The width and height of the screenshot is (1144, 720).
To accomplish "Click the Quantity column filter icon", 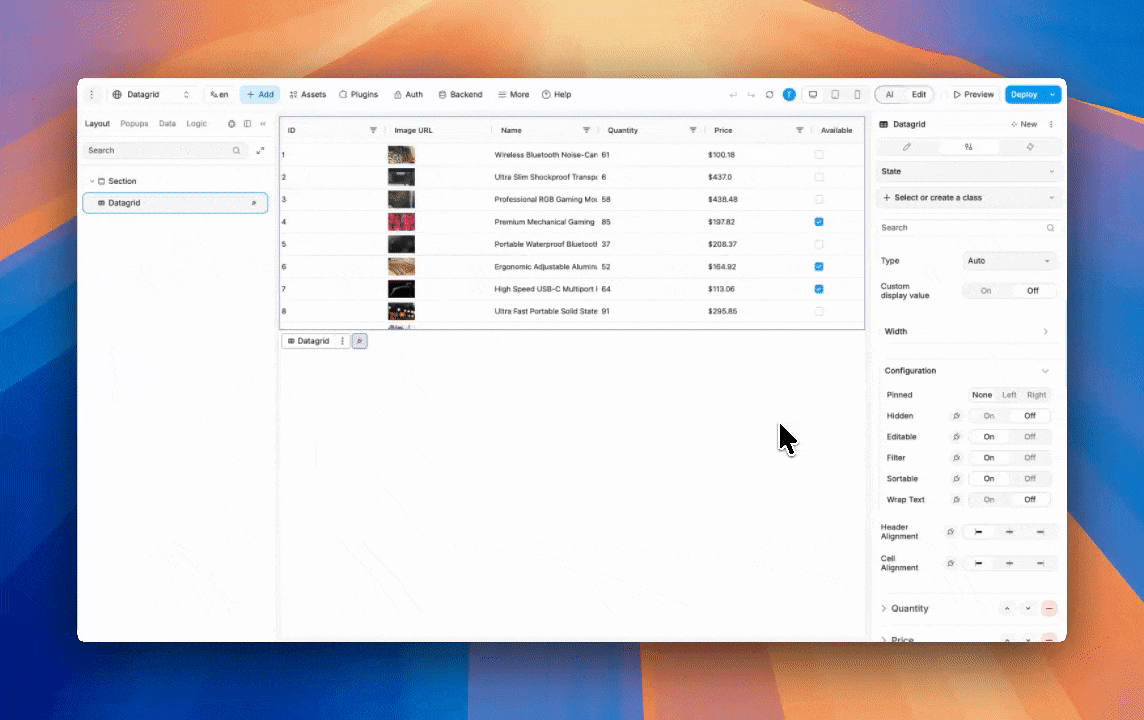I will [x=692, y=131].
